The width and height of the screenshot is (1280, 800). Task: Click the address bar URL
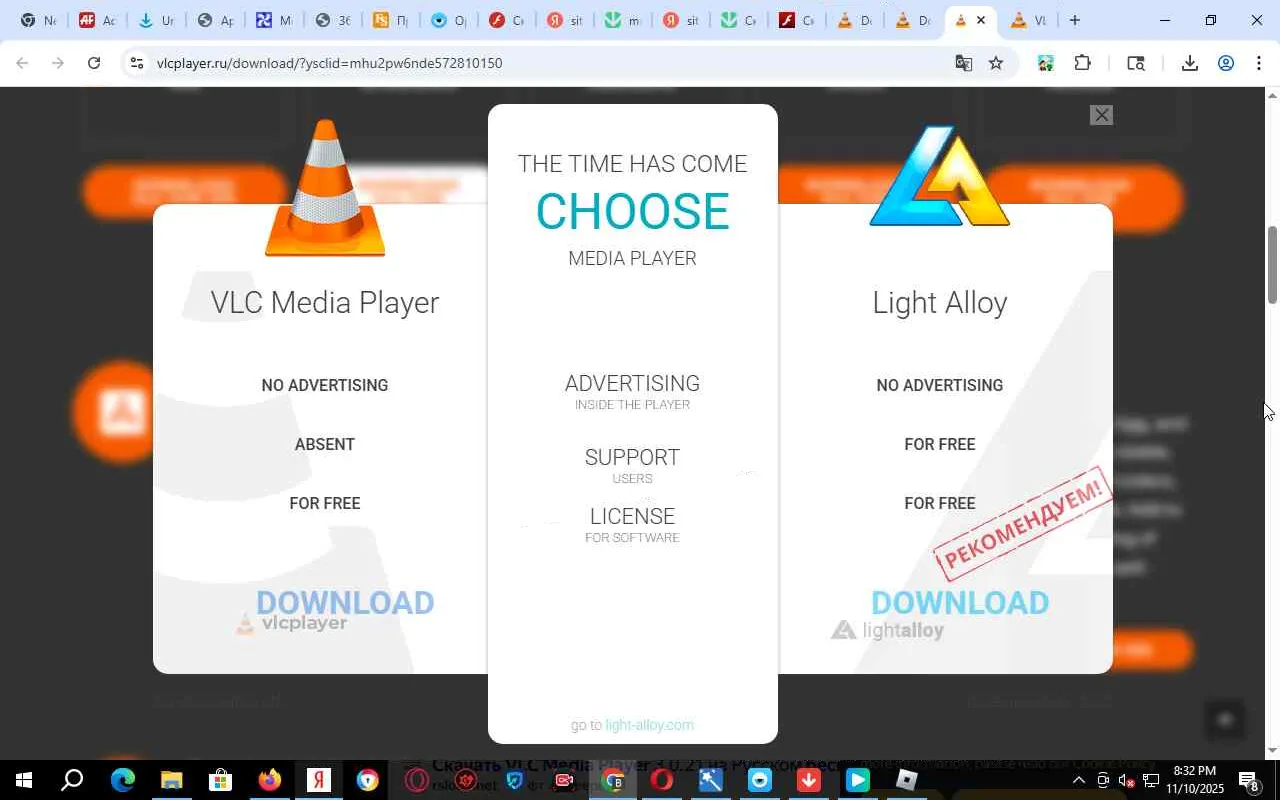point(329,63)
